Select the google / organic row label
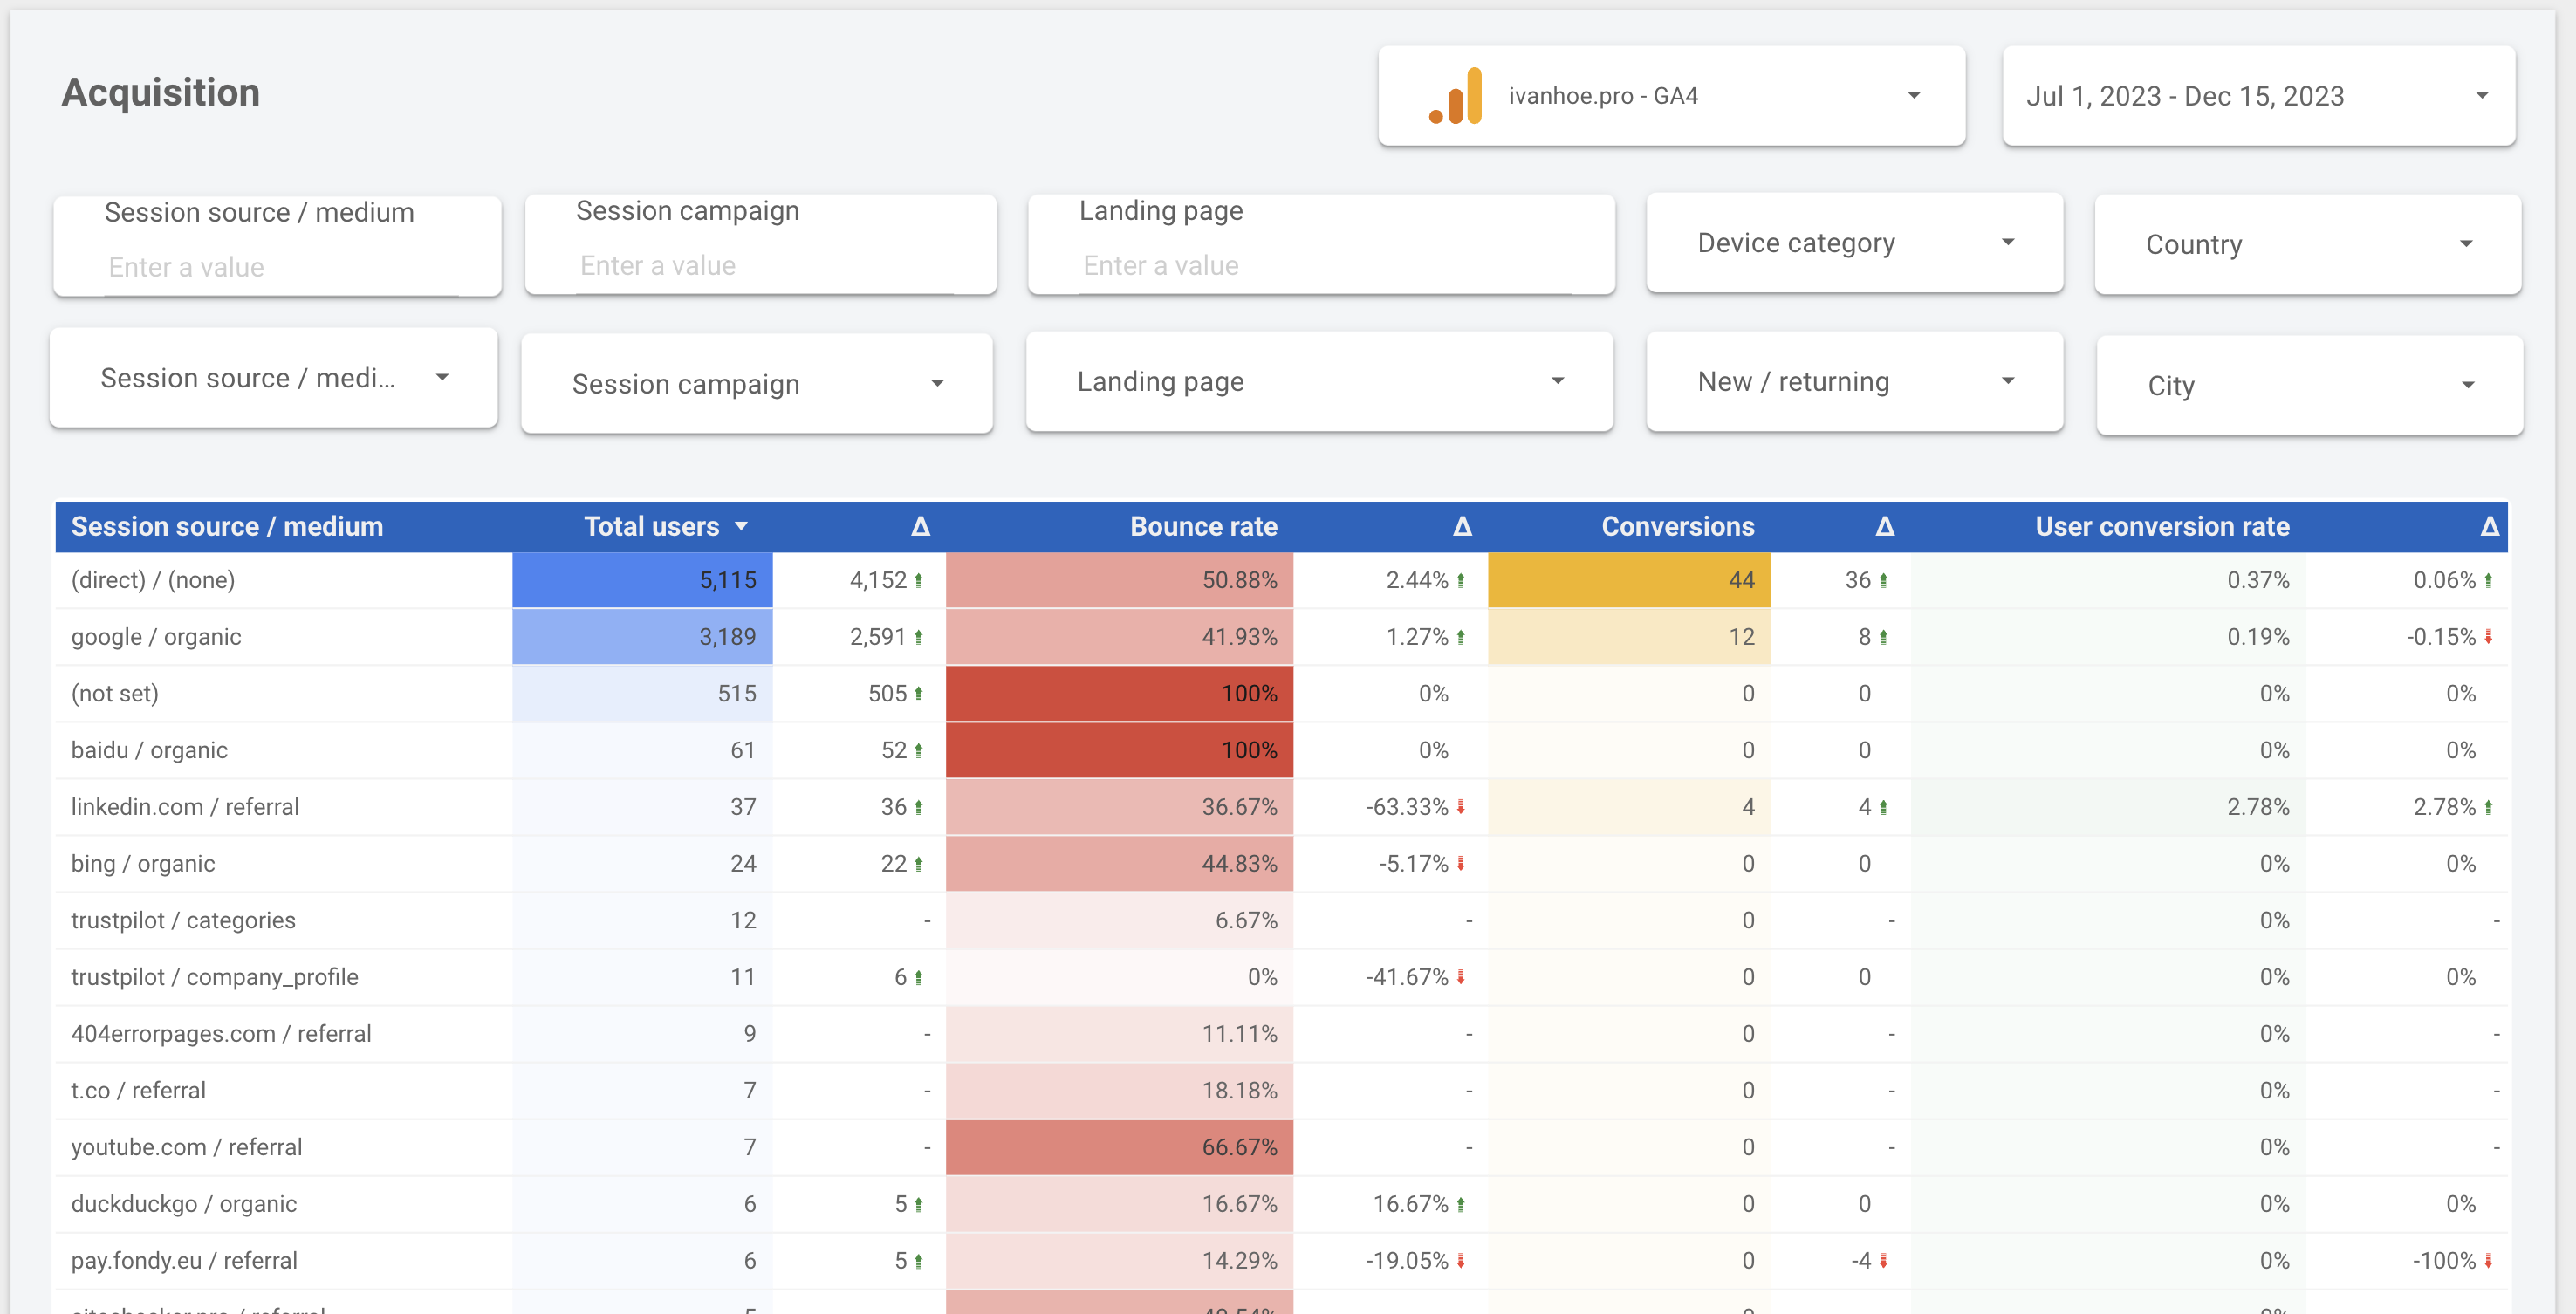This screenshot has width=2576, height=1314. [156, 637]
